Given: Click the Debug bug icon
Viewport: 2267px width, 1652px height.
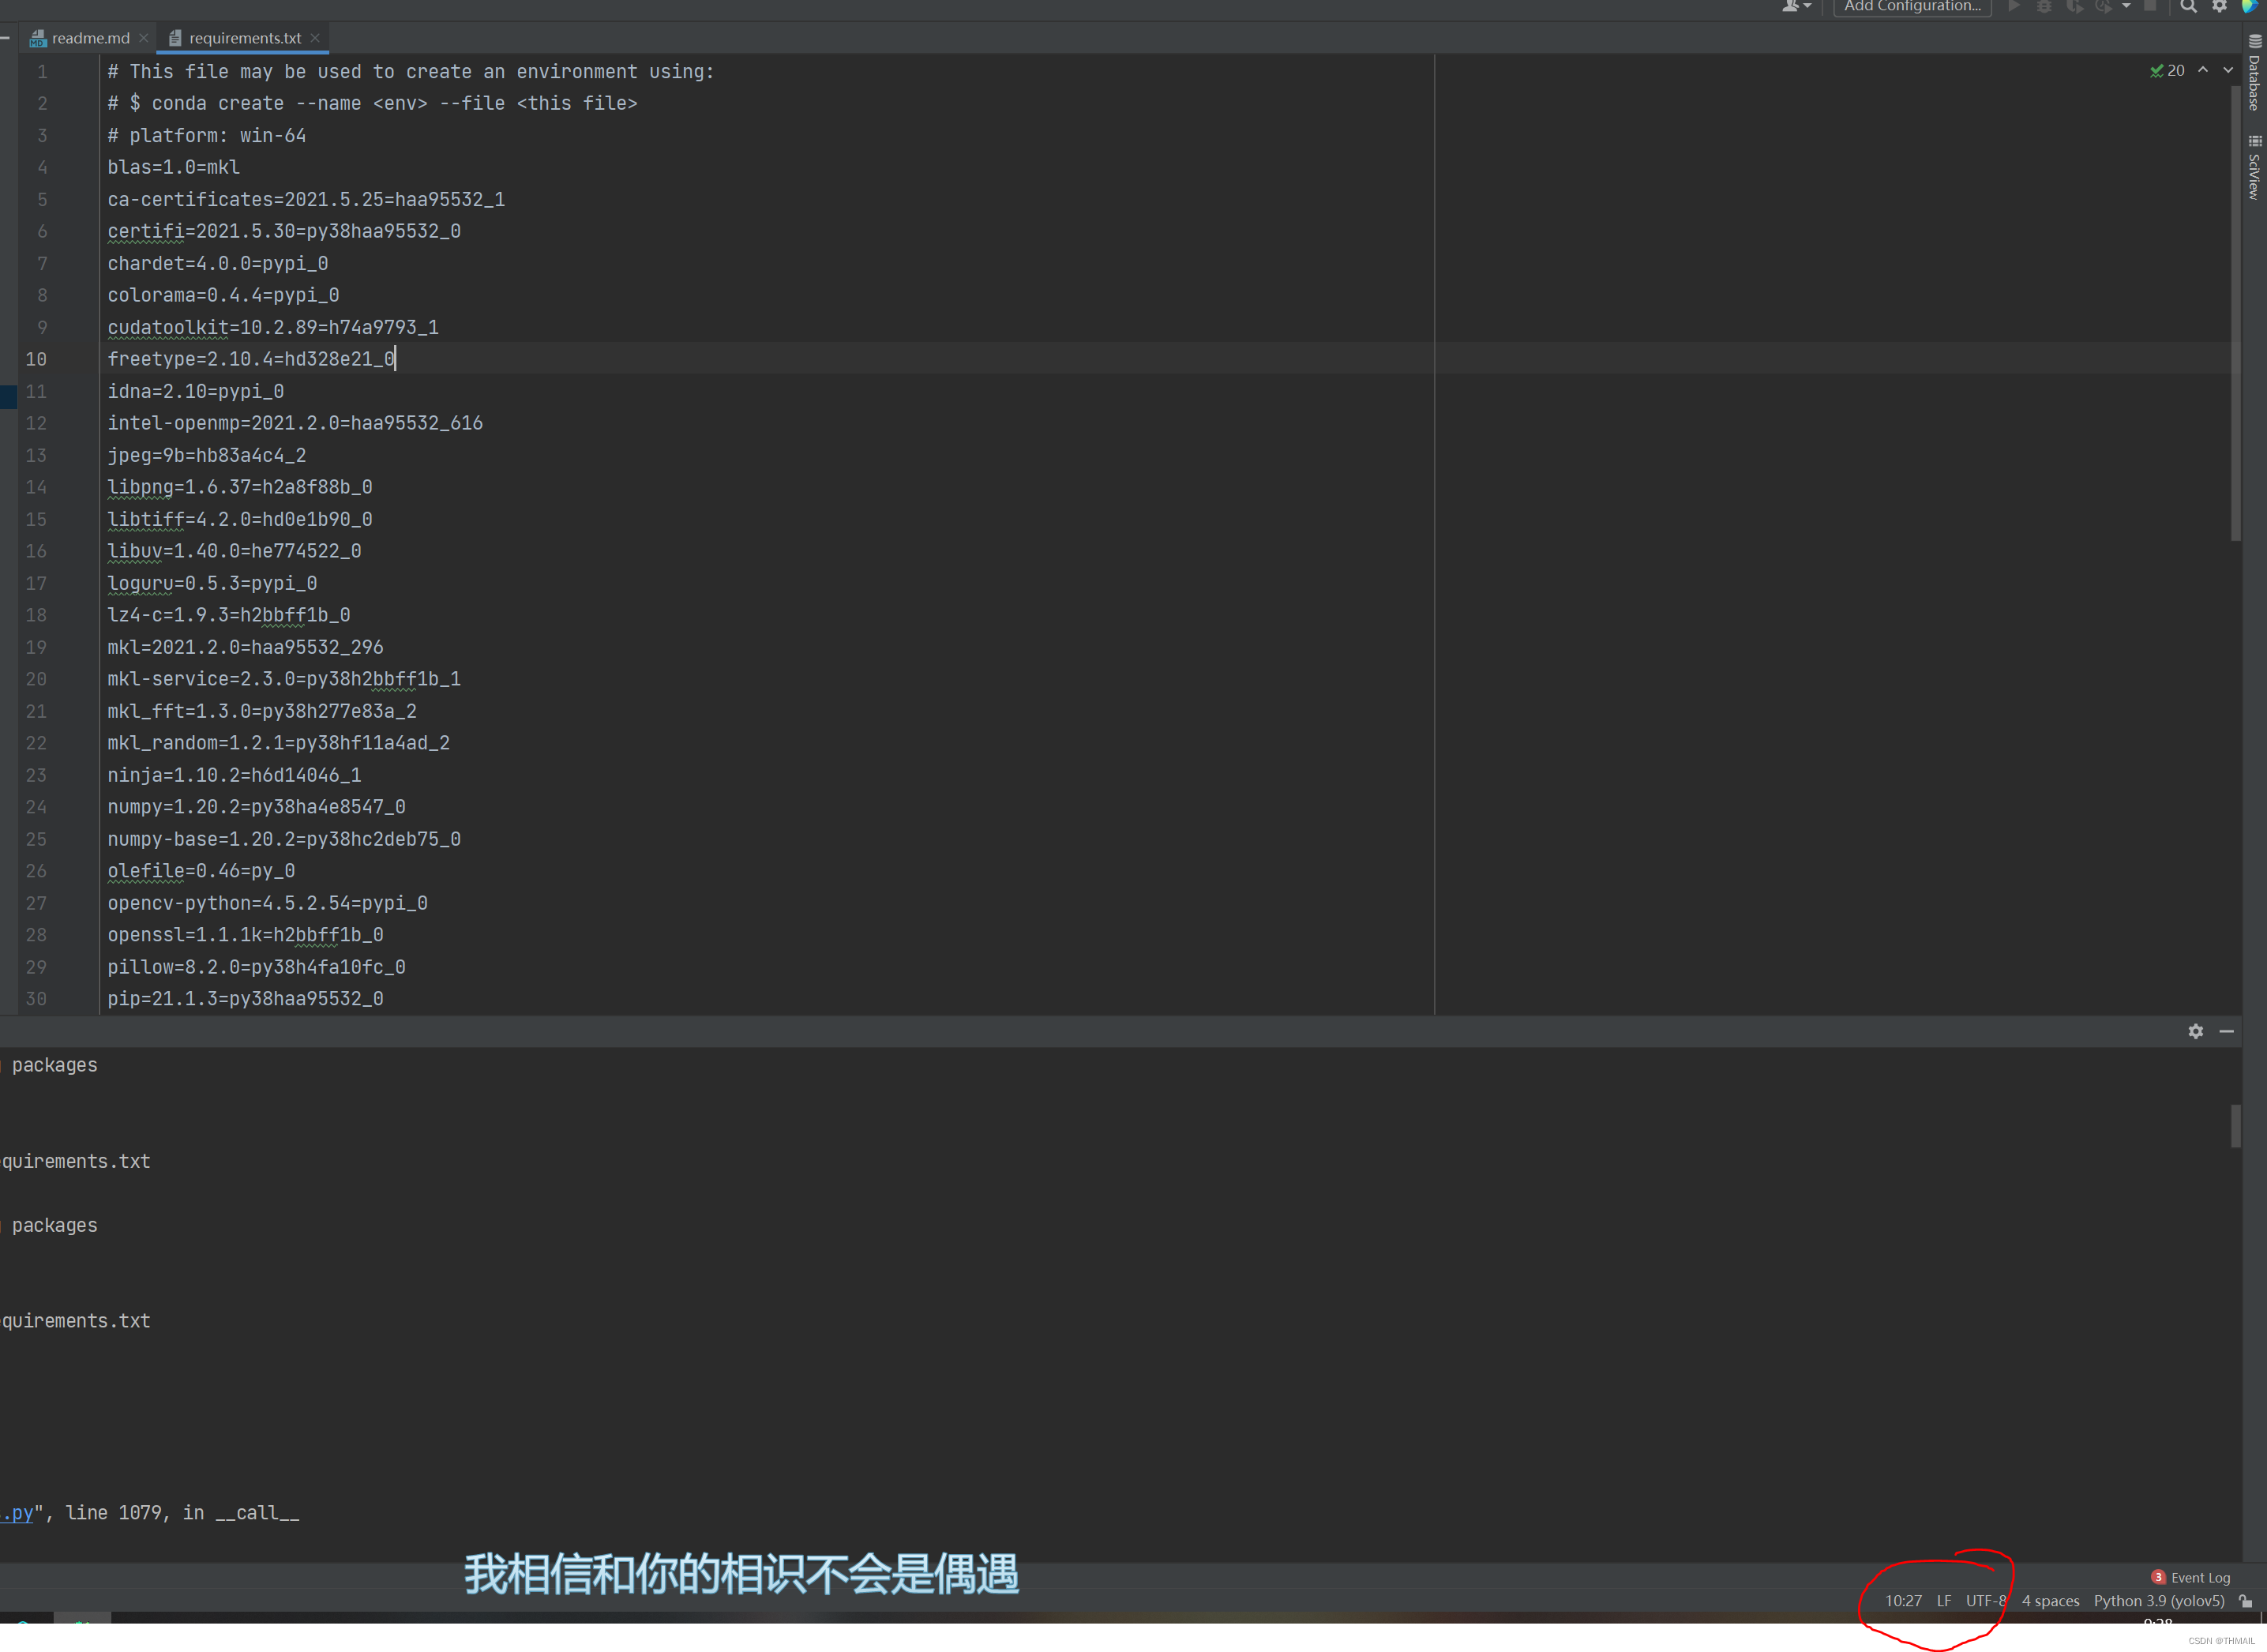Looking at the screenshot, I should coord(2044,6).
